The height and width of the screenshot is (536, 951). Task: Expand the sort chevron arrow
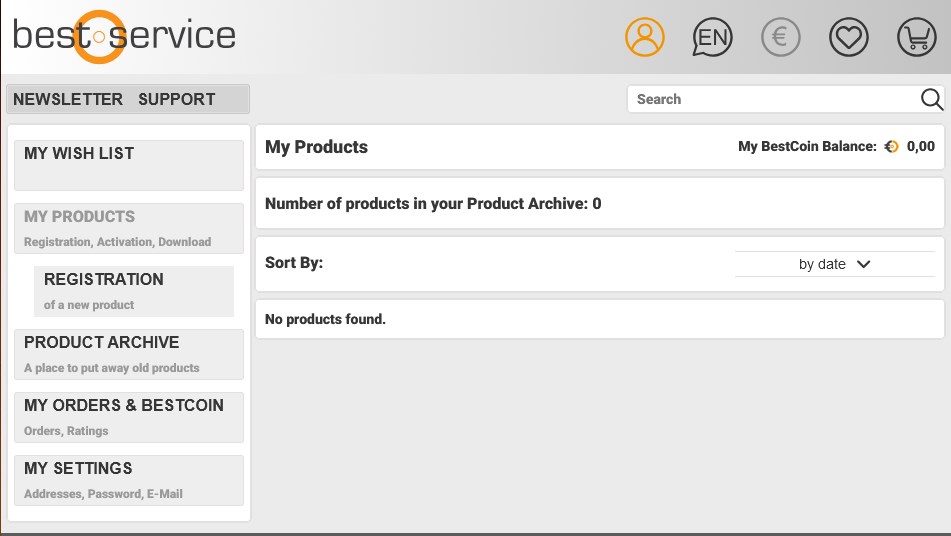864,264
